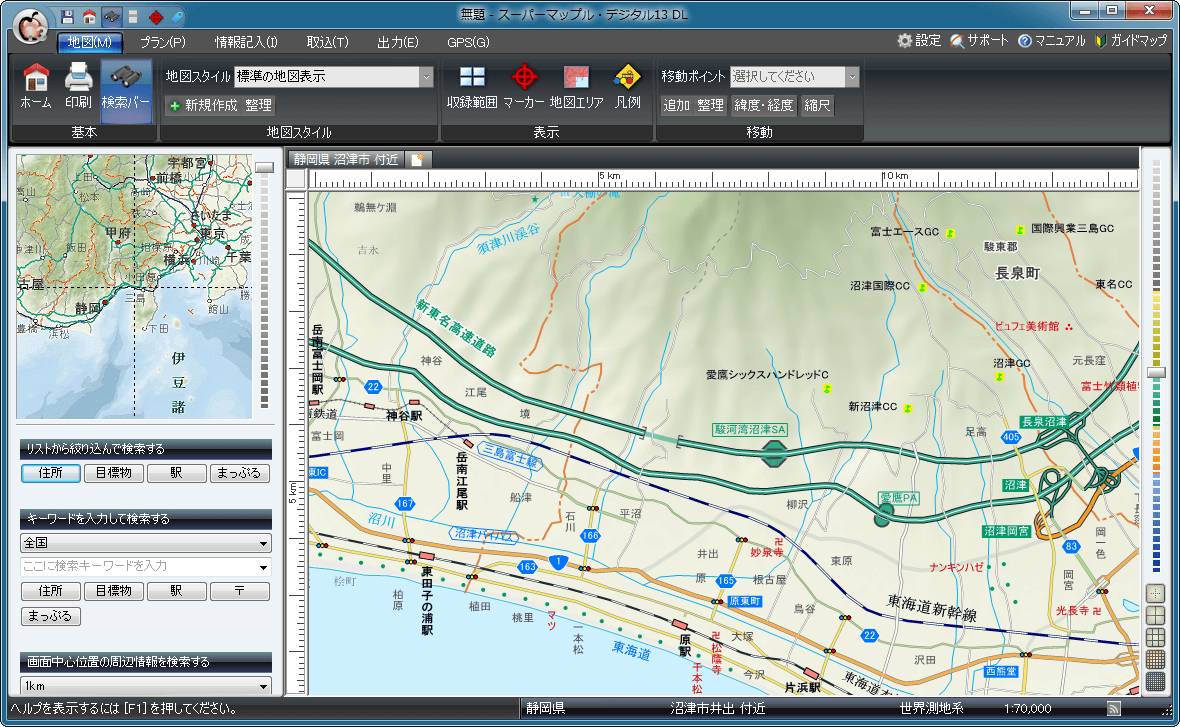Open ガイドマップ guide map

point(1130,41)
